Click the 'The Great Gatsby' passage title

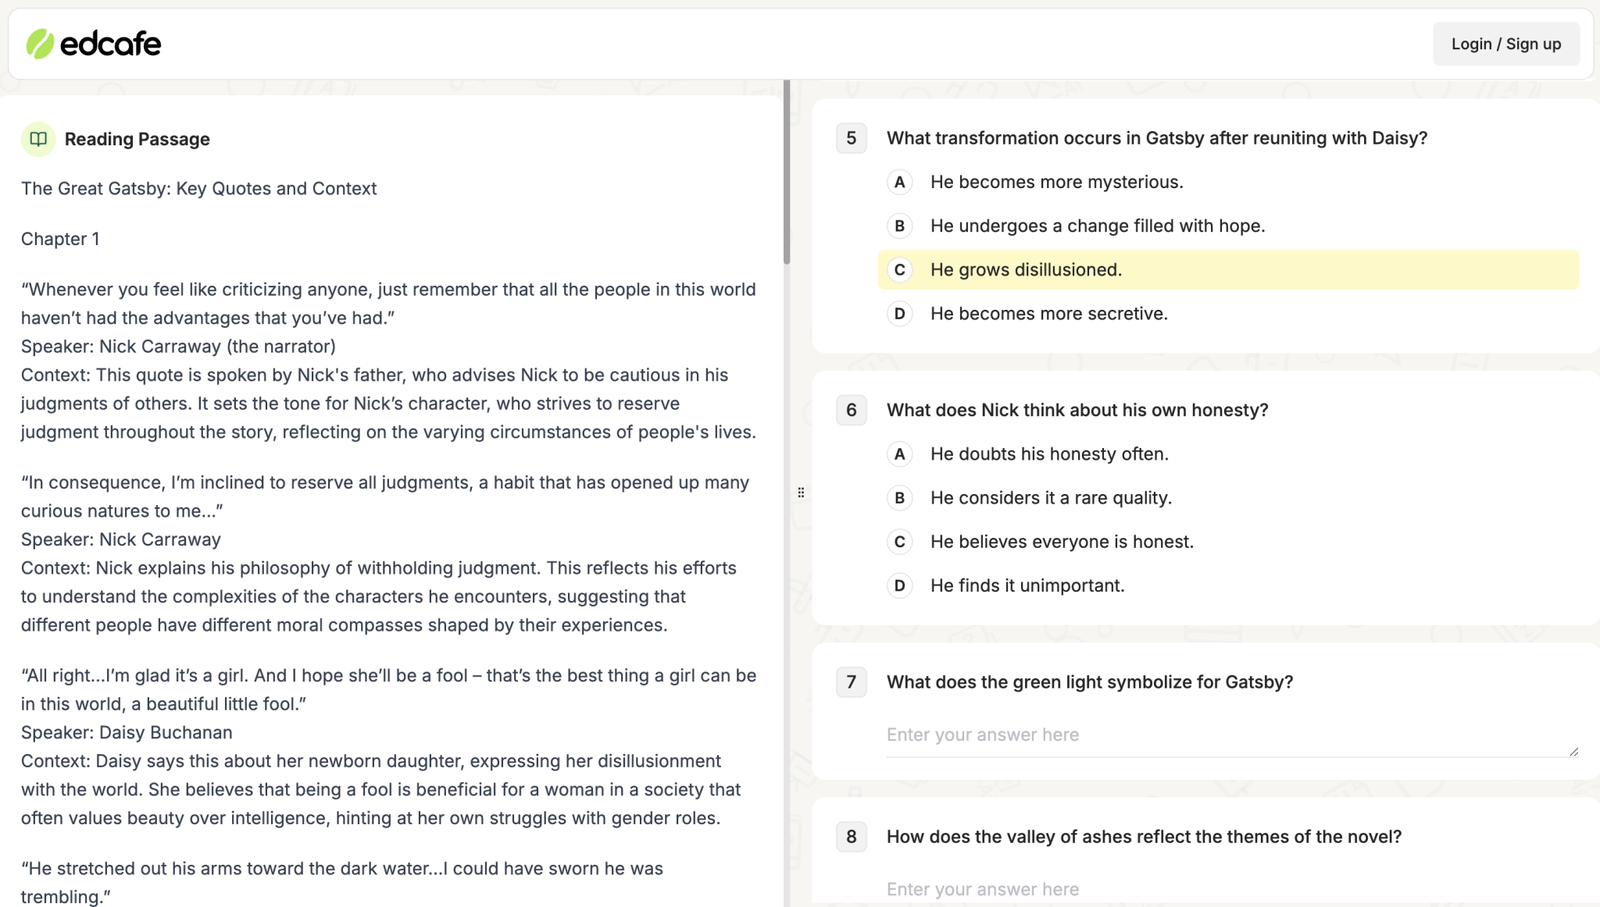pos(198,188)
